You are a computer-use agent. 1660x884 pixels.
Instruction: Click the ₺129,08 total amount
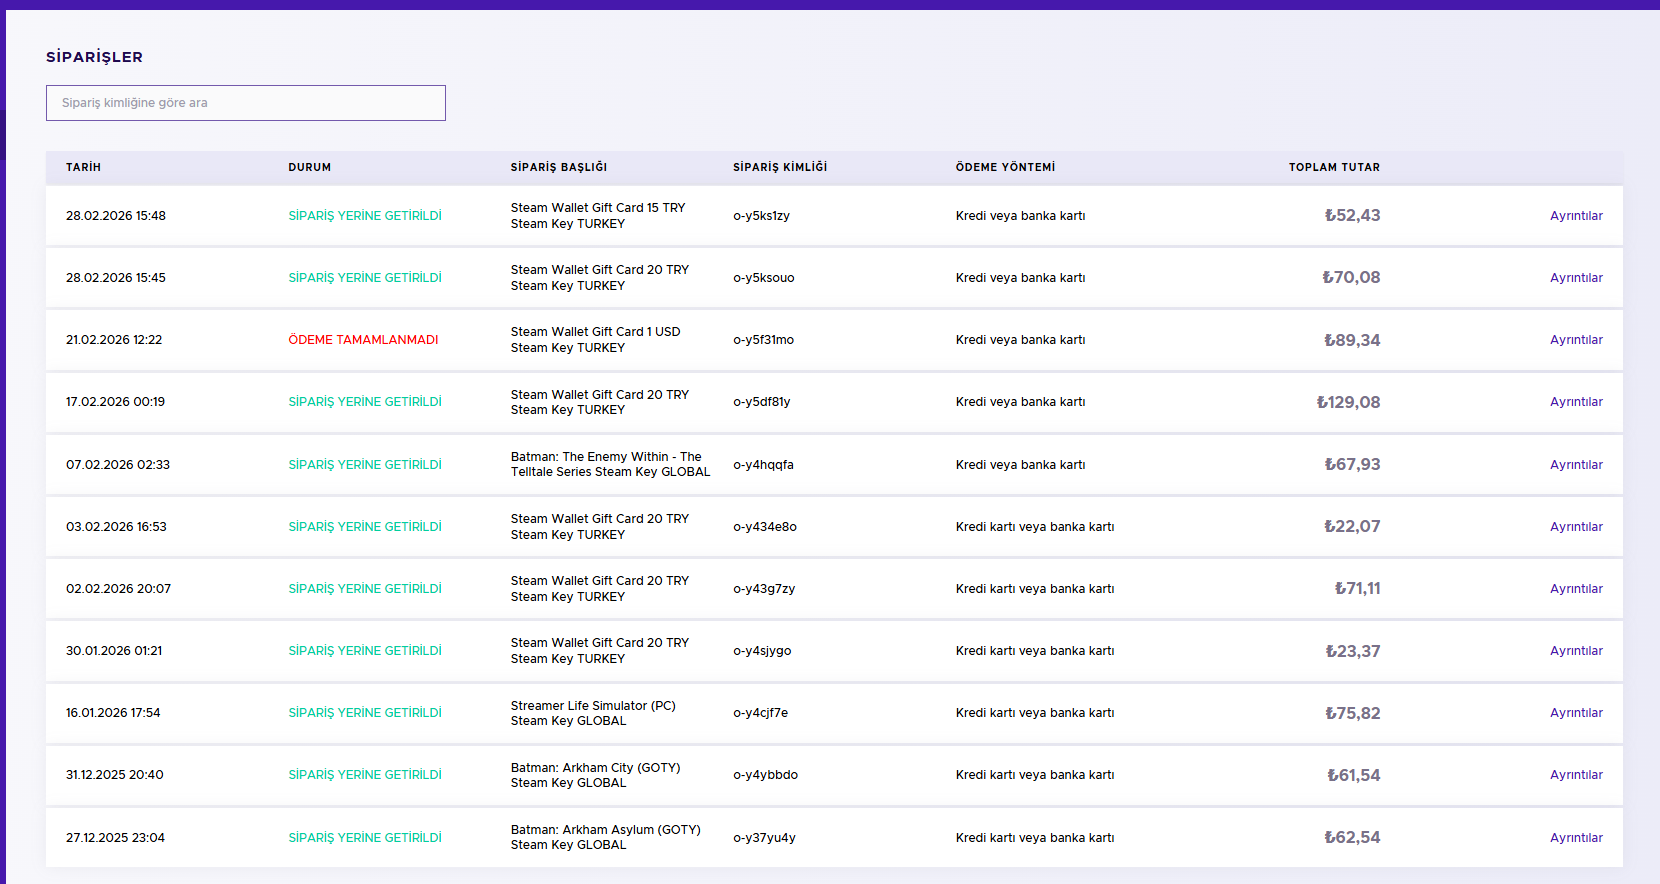tap(1348, 402)
